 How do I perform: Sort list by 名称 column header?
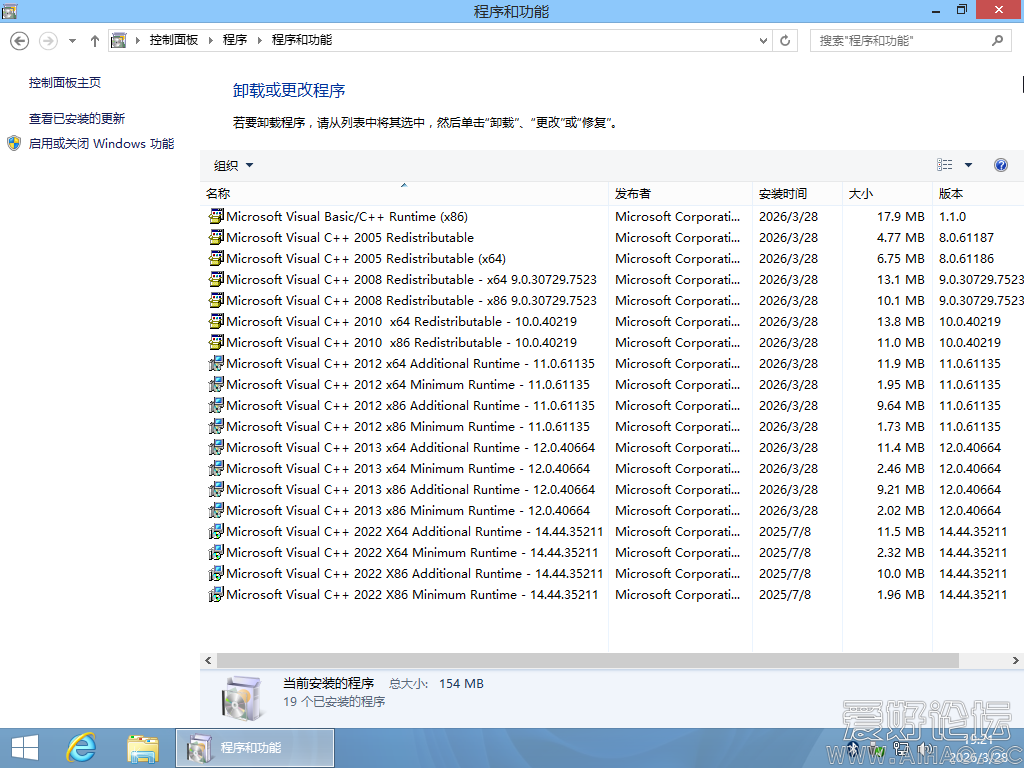(x=404, y=193)
